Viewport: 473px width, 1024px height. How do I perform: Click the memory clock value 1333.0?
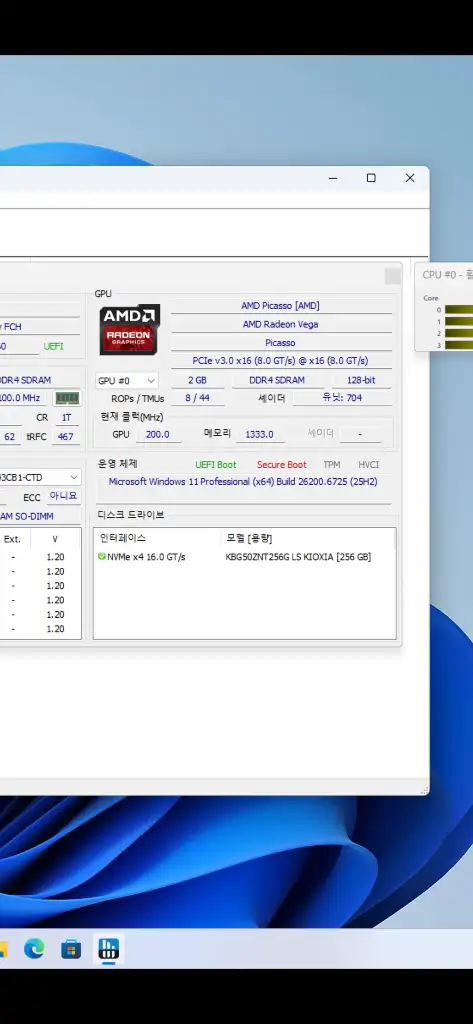pos(259,434)
